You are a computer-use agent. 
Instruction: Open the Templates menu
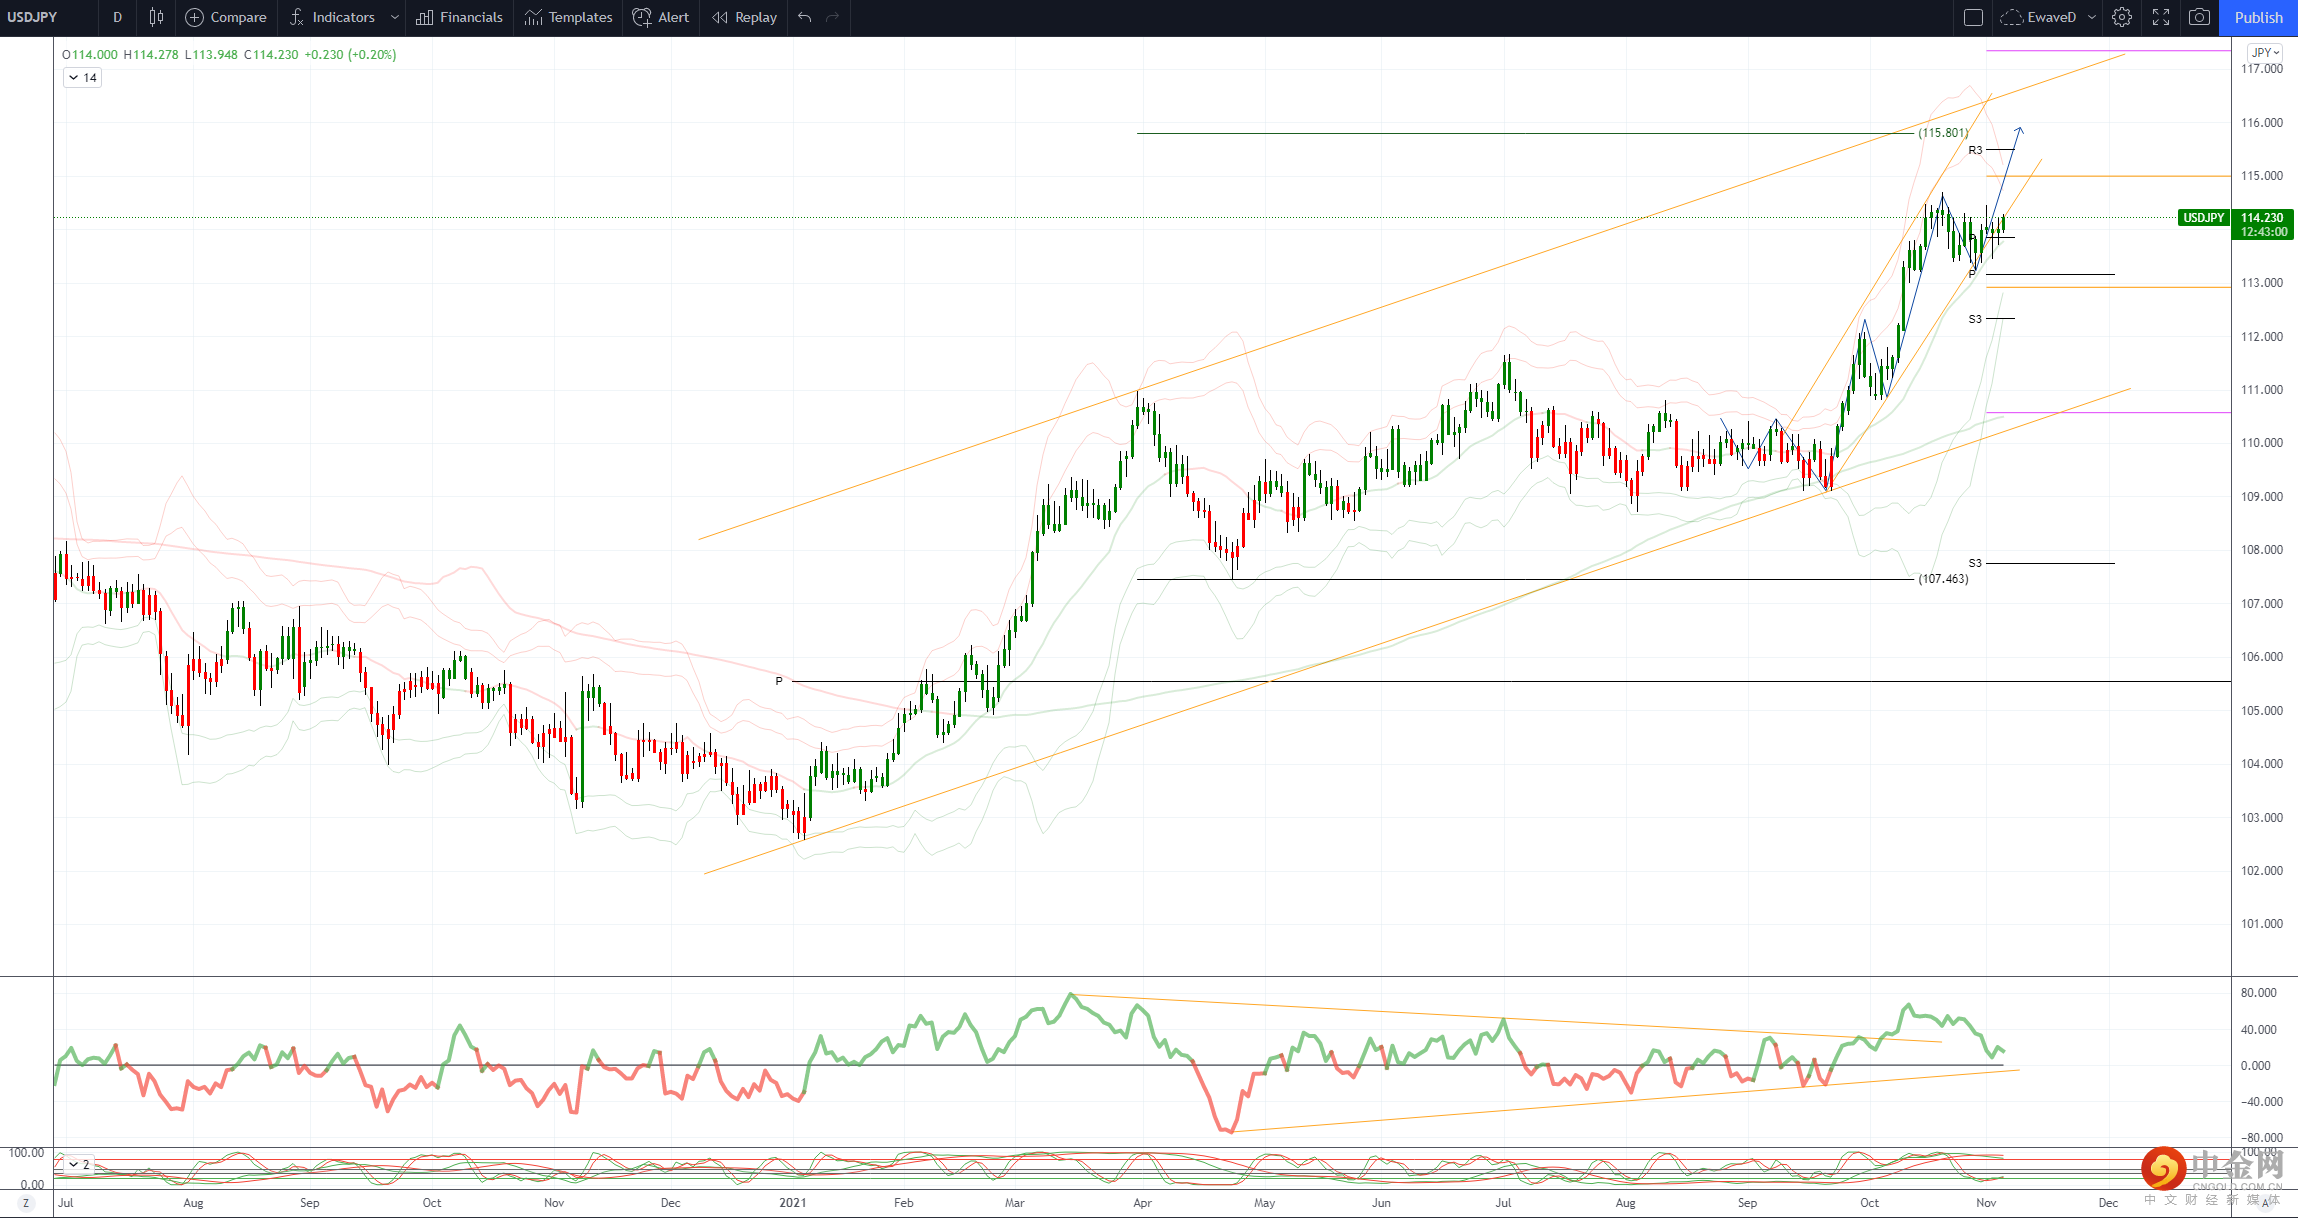point(568,17)
